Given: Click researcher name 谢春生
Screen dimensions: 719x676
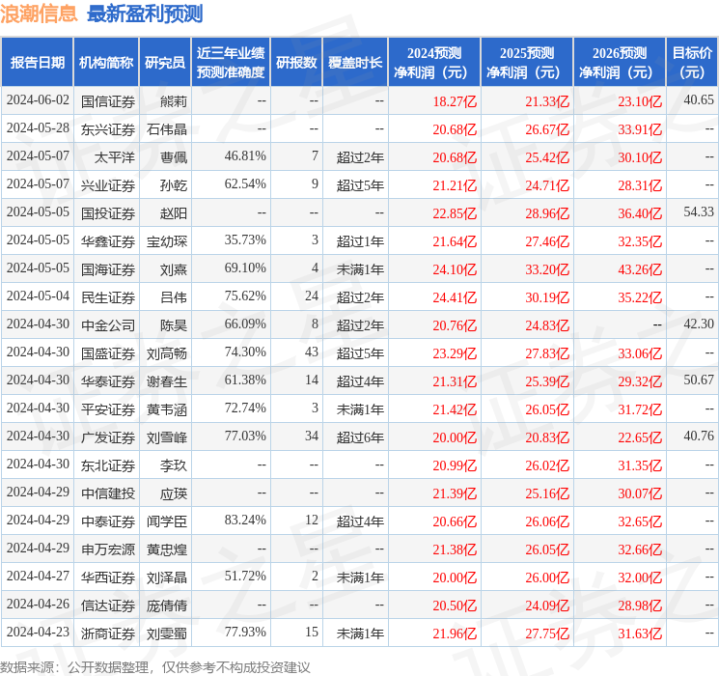Looking at the screenshot, I should coord(167,381).
